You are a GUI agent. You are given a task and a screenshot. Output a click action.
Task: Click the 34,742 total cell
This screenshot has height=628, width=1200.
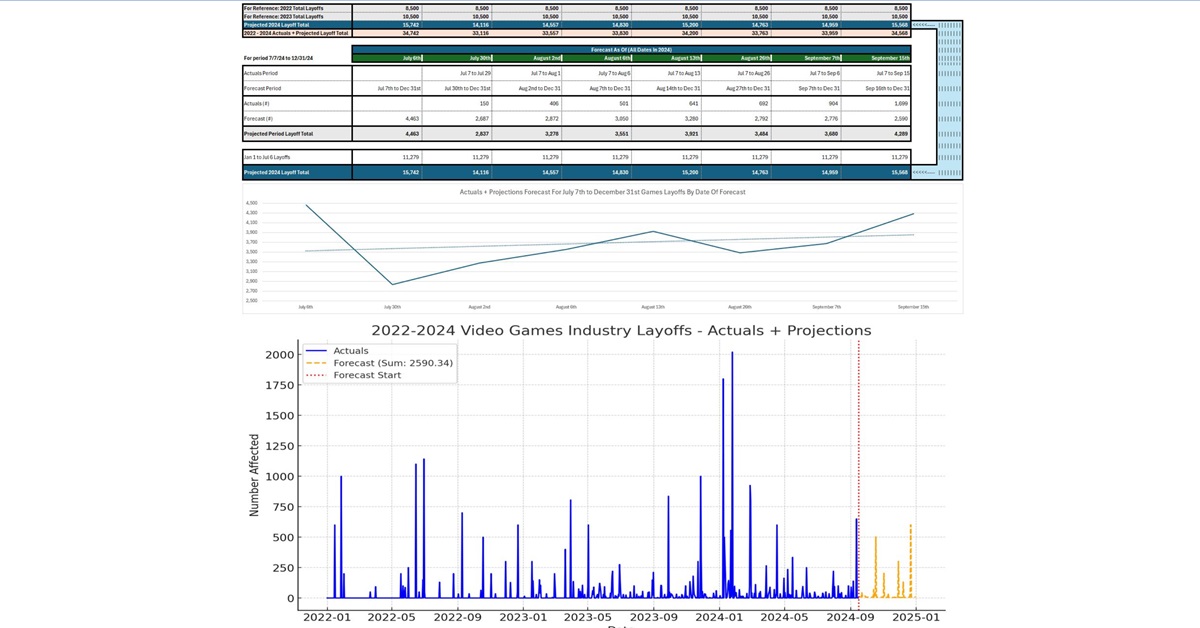pos(410,33)
